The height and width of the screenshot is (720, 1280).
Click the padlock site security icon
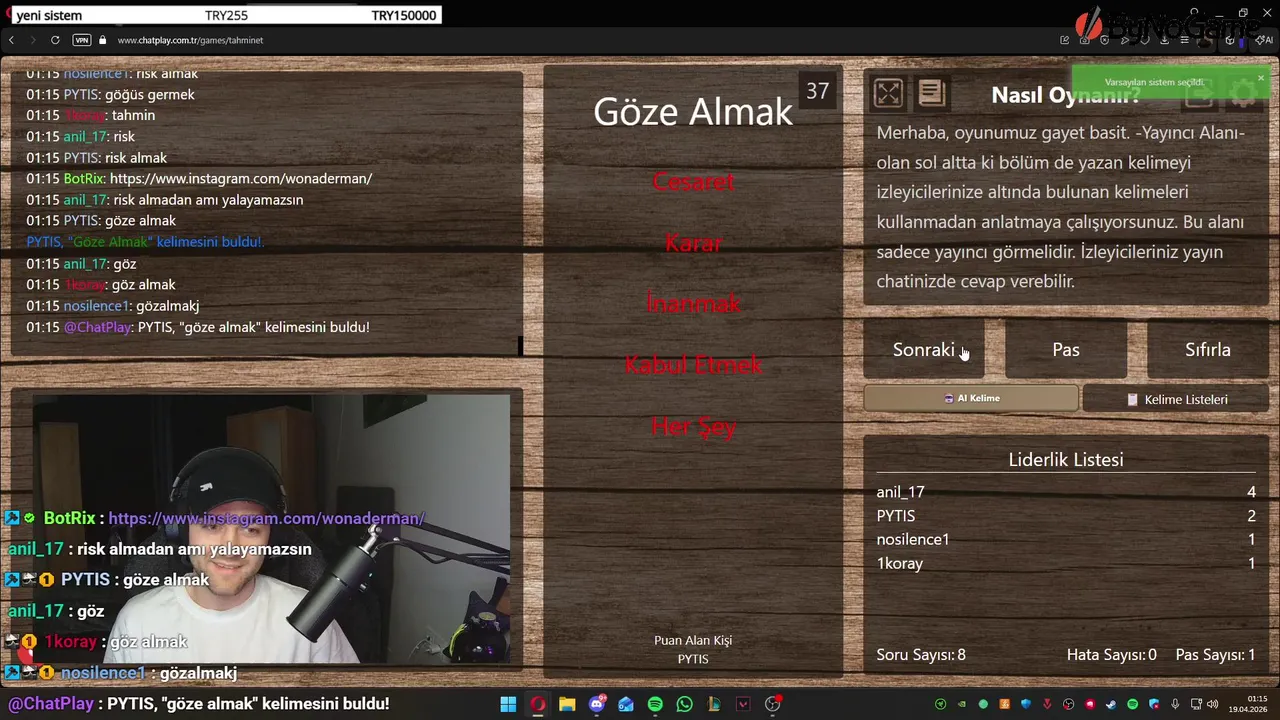tap(103, 40)
